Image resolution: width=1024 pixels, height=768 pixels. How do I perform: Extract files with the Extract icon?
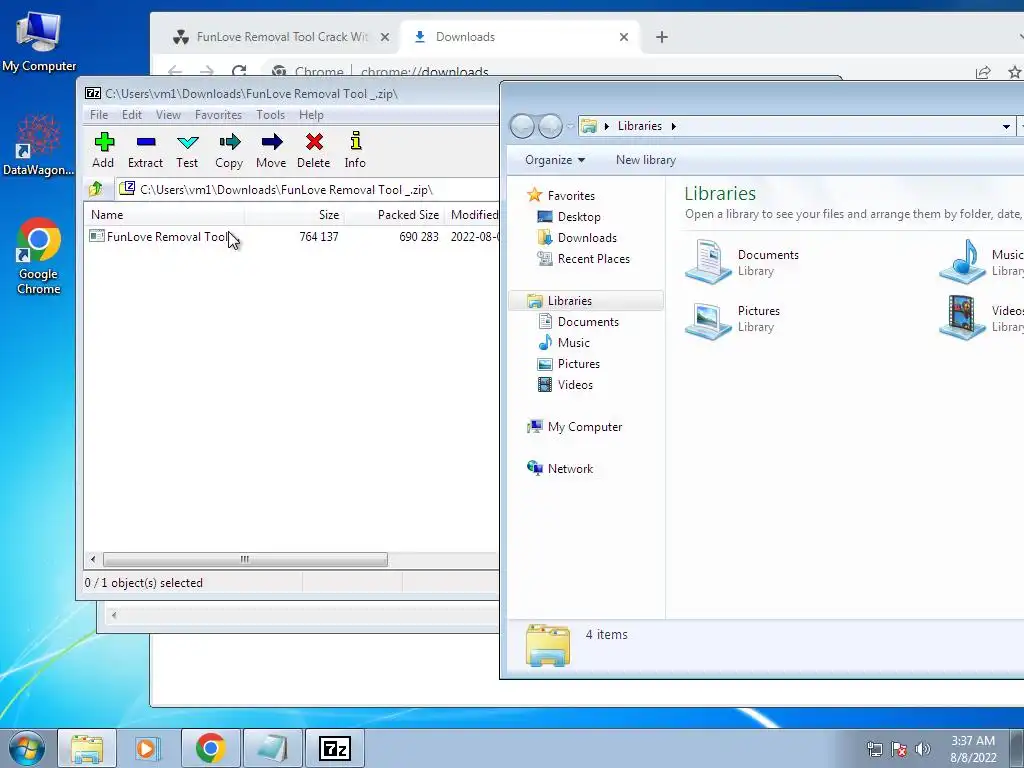point(145,151)
